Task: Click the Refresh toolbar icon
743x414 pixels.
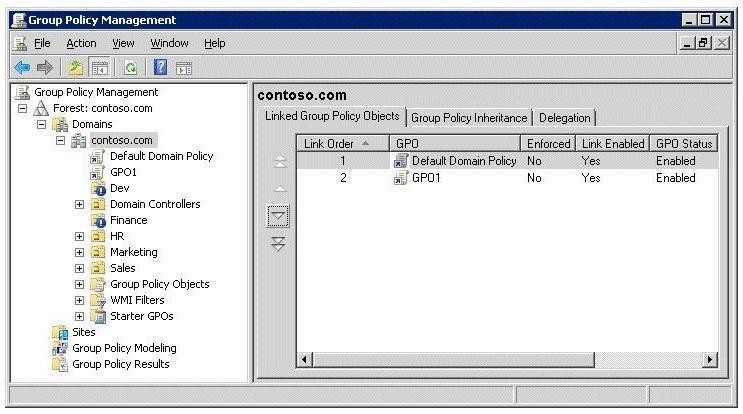Action: pyautogui.click(x=130, y=68)
